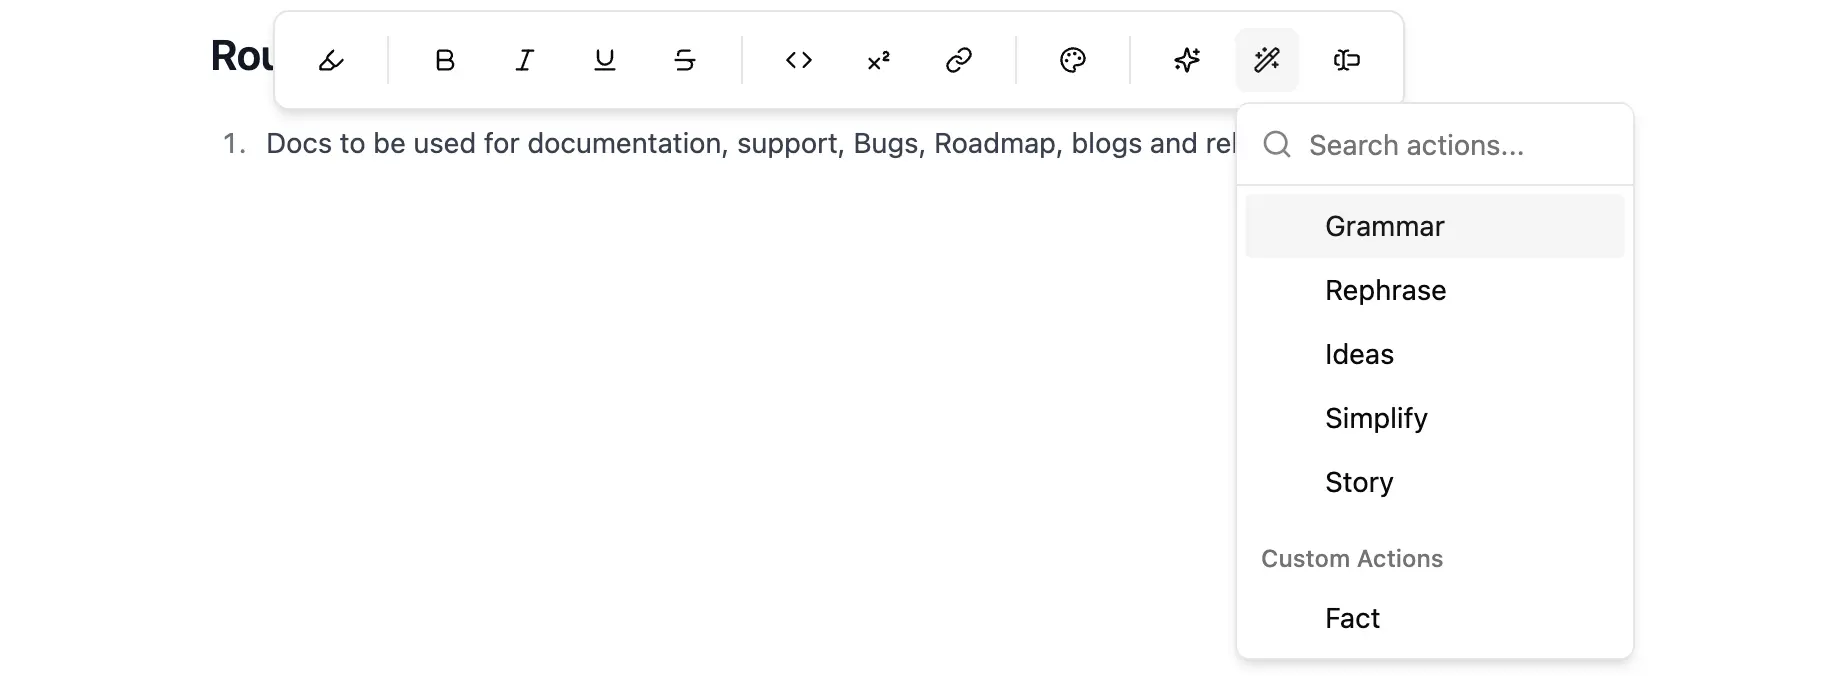Apply strikethrough to selected text
The image size is (1826, 694).
tap(685, 61)
